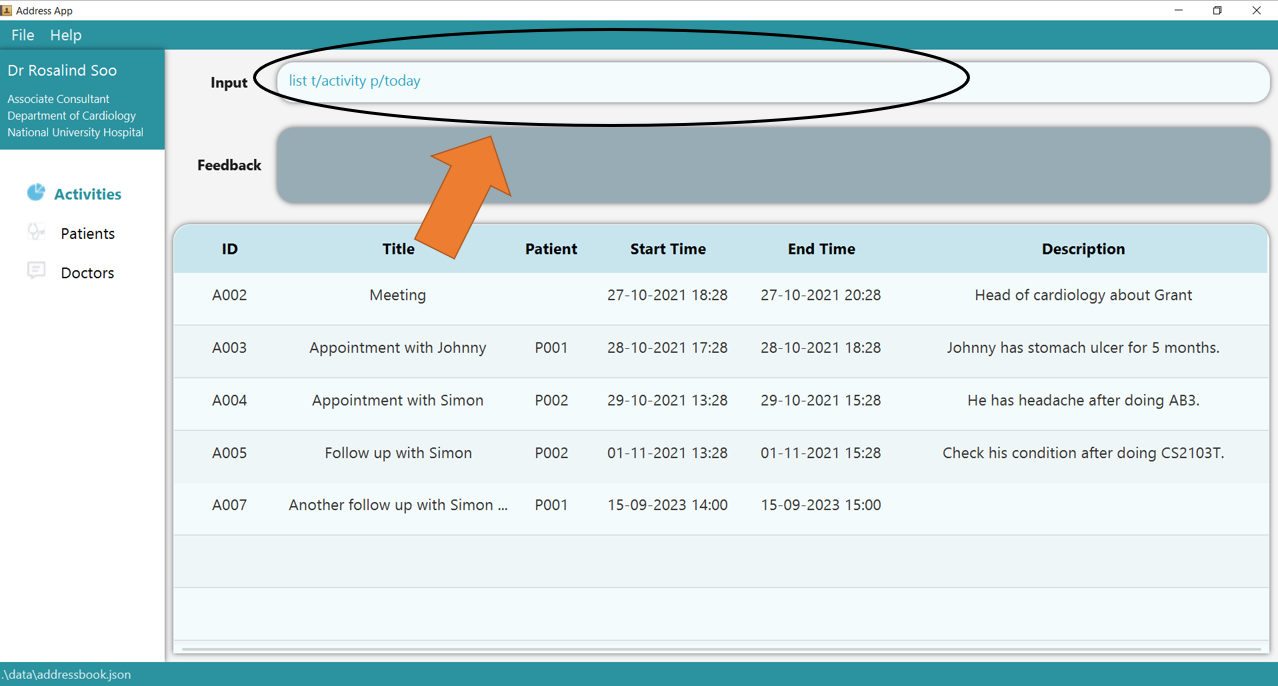This screenshot has width=1278, height=686.
Task: Open the File menu
Action: pyautogui.click(x=22, y=34)
